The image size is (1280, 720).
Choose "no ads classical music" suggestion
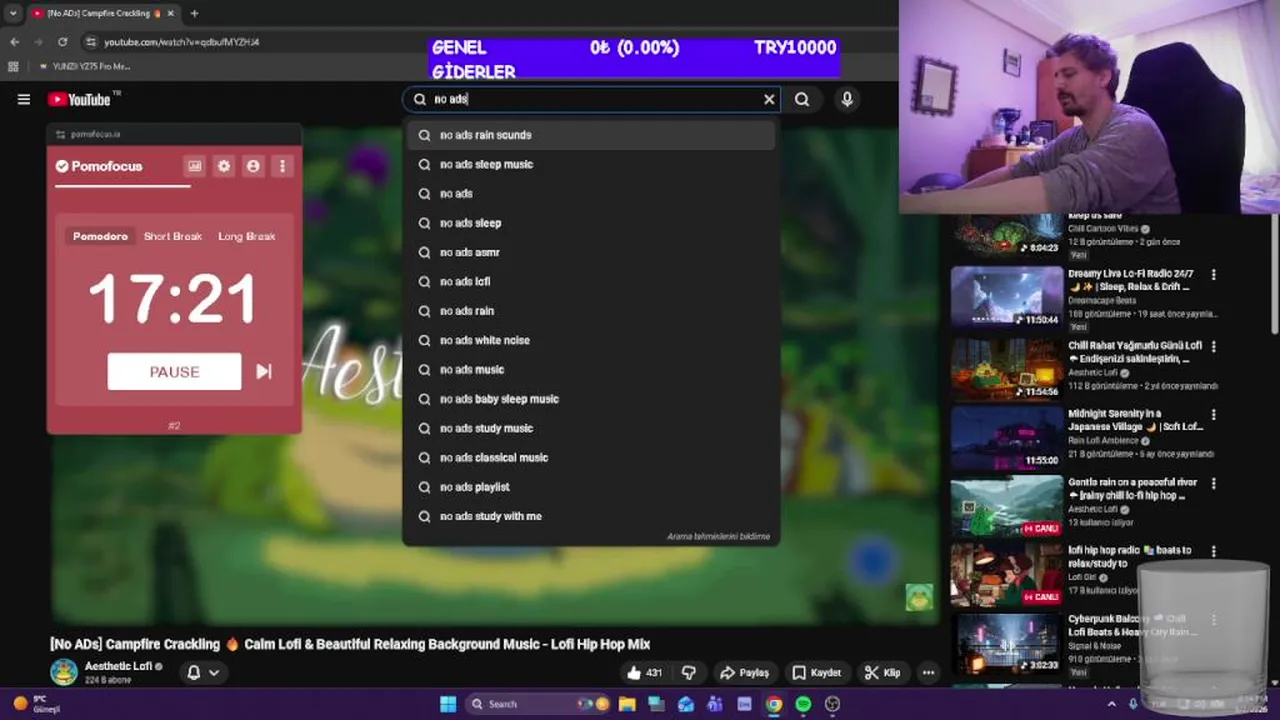[590, 457]
